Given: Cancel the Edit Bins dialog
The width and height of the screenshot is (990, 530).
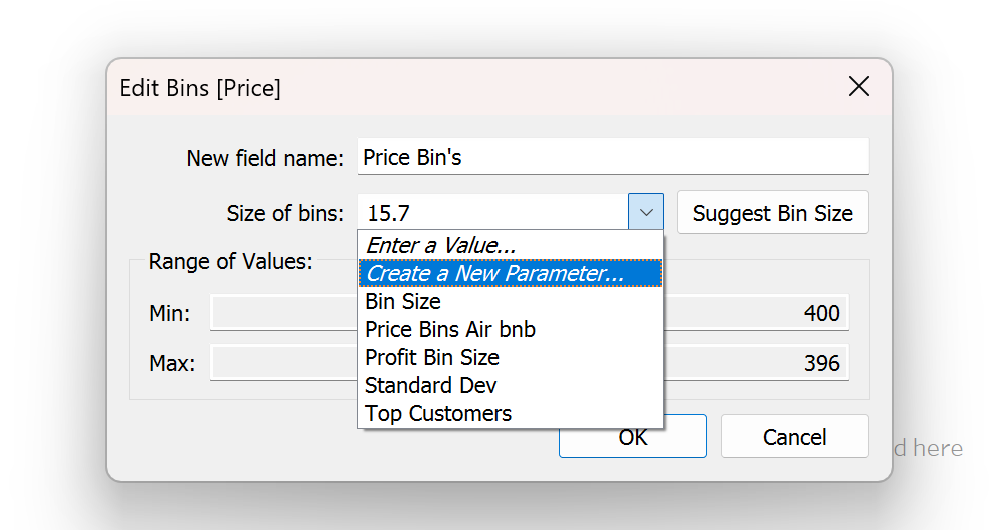Looking at the screenshot, I should pyautogui.click(x=794, y=437).
